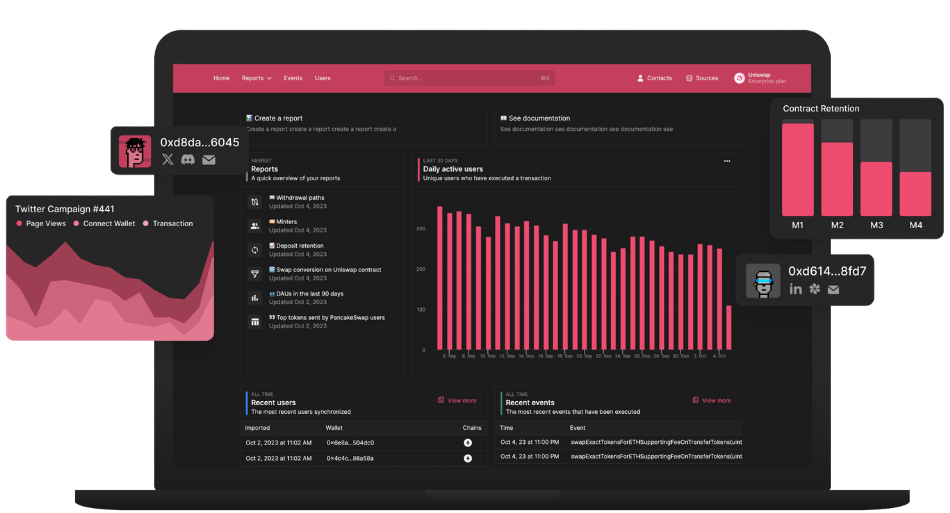The width and height of the screenshot is (950, 513).
Task: Go to the Events page in the navbar
Action: (x=293, y=78)
